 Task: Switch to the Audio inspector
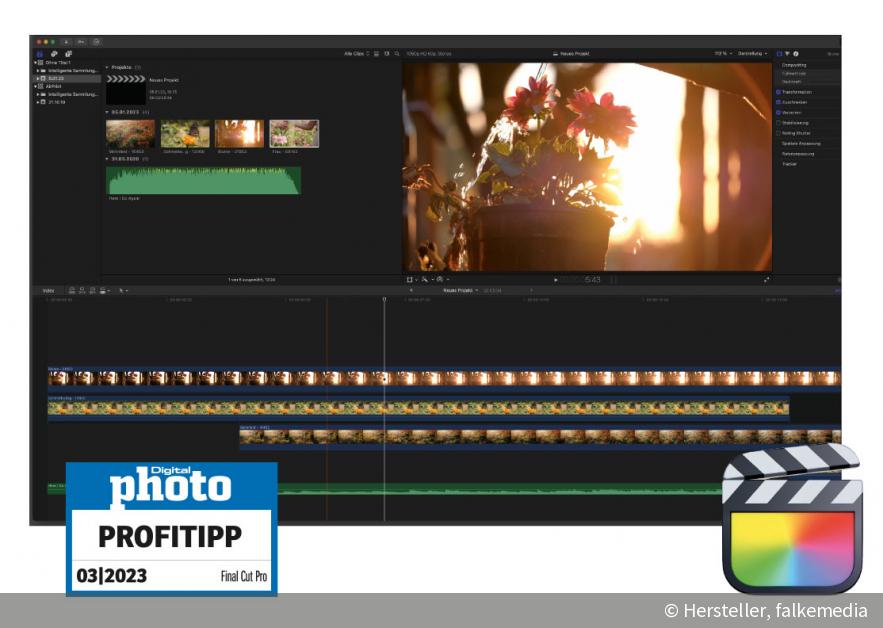pyautogui.click(x=788, y=52)
